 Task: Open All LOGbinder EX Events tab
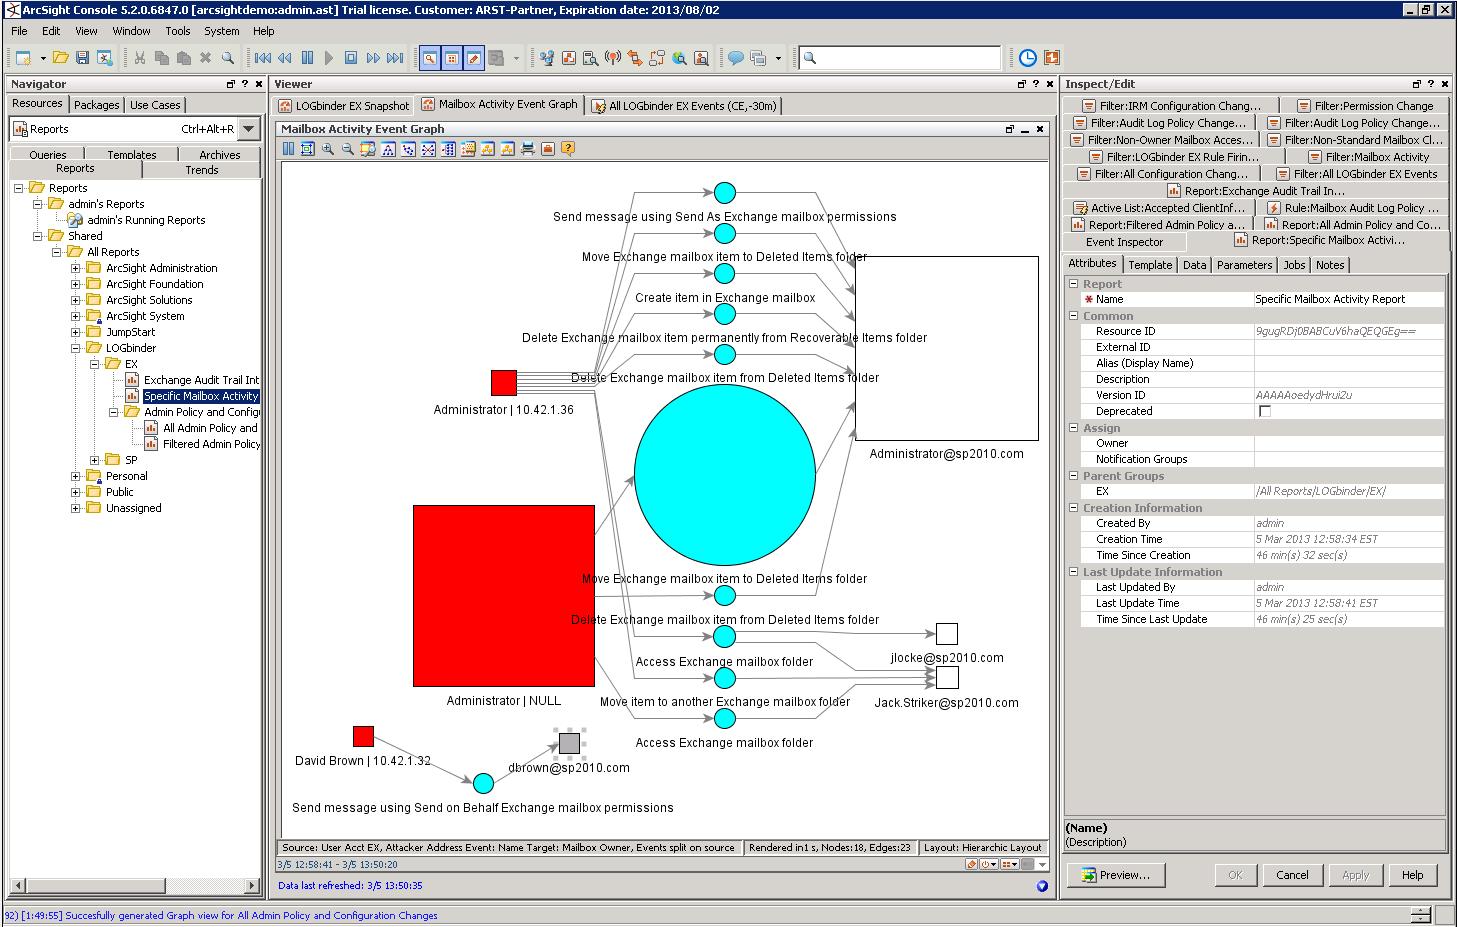[x=684, y=105]
